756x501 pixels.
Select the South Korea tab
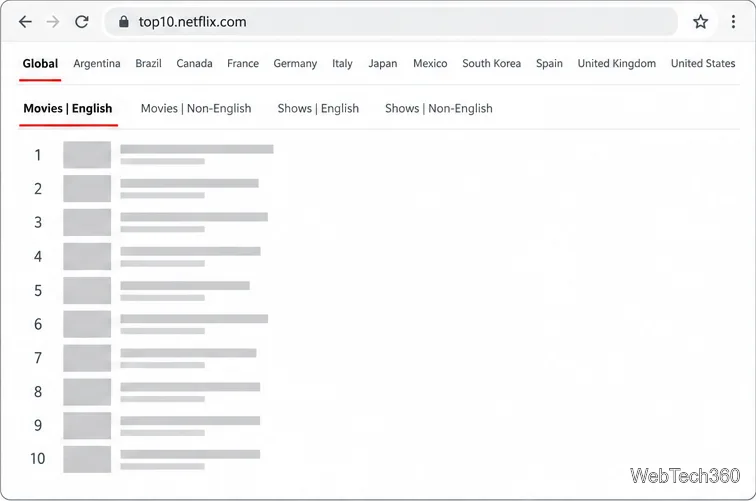tap(491, 64)
